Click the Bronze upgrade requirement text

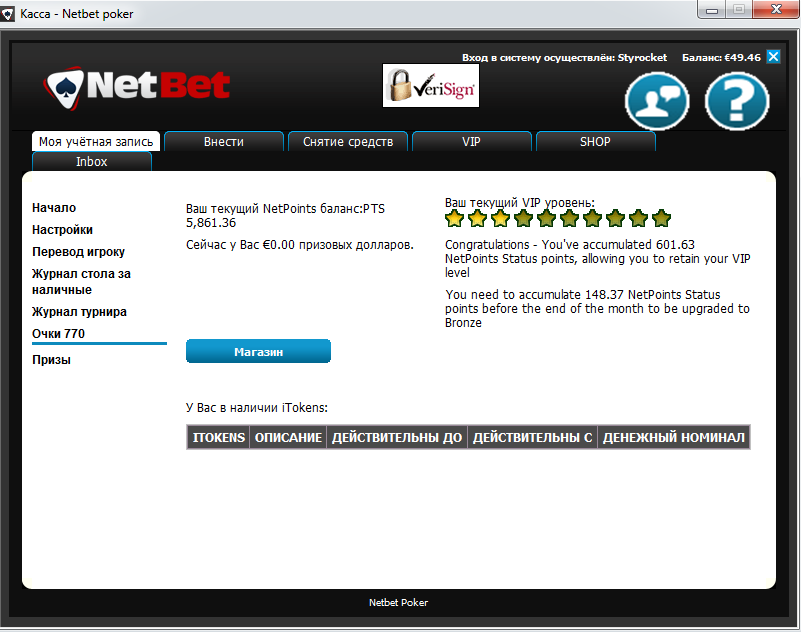[x=598, y=309]
